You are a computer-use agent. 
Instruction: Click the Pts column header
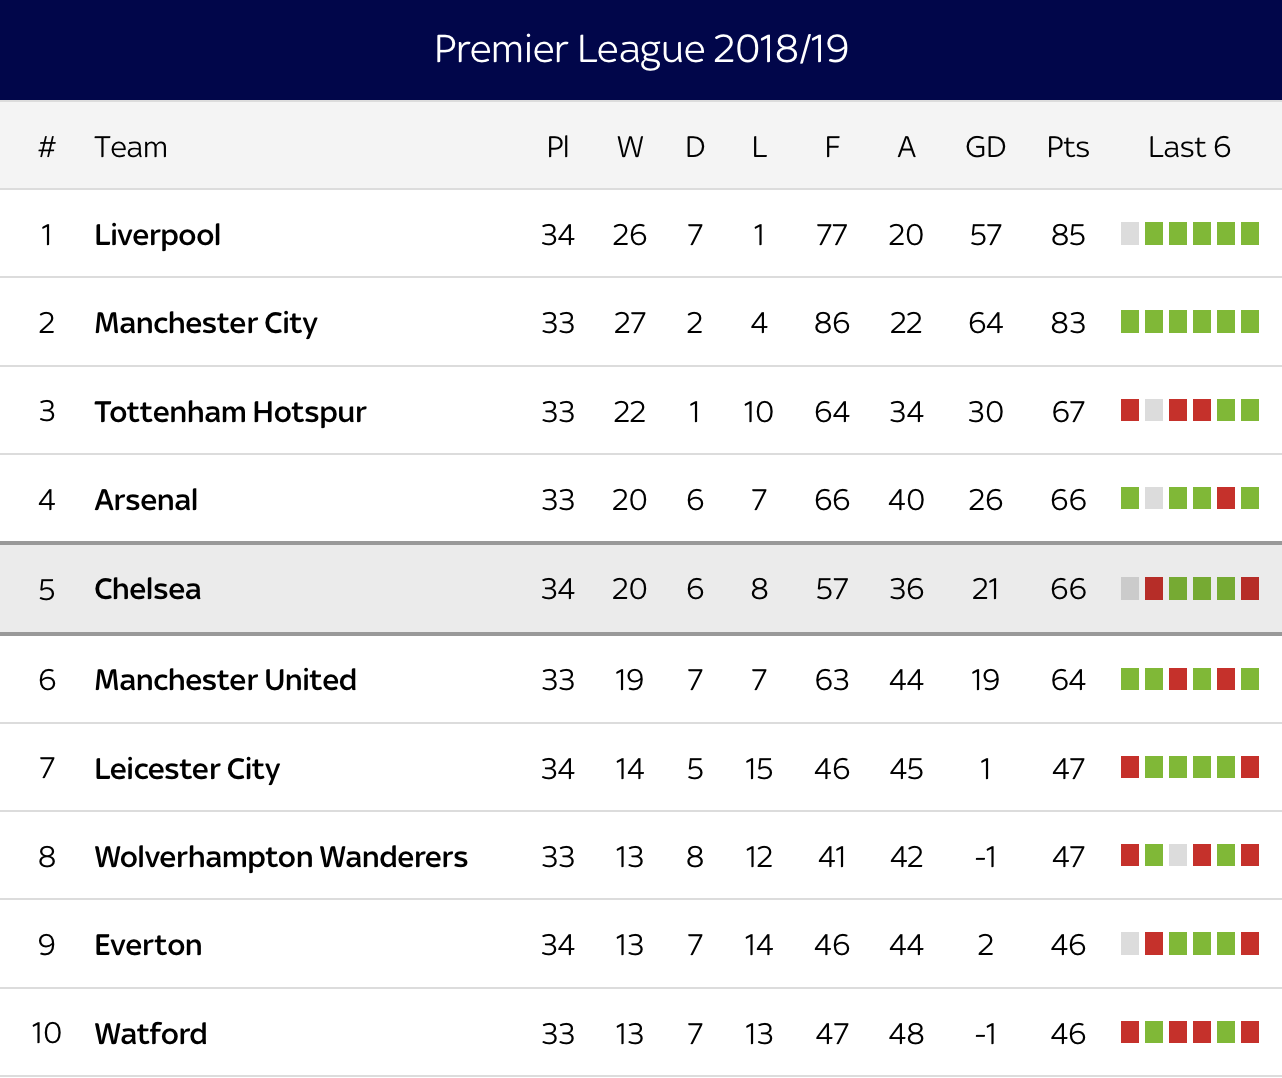pyautogui.click(x=1067, y=147)
